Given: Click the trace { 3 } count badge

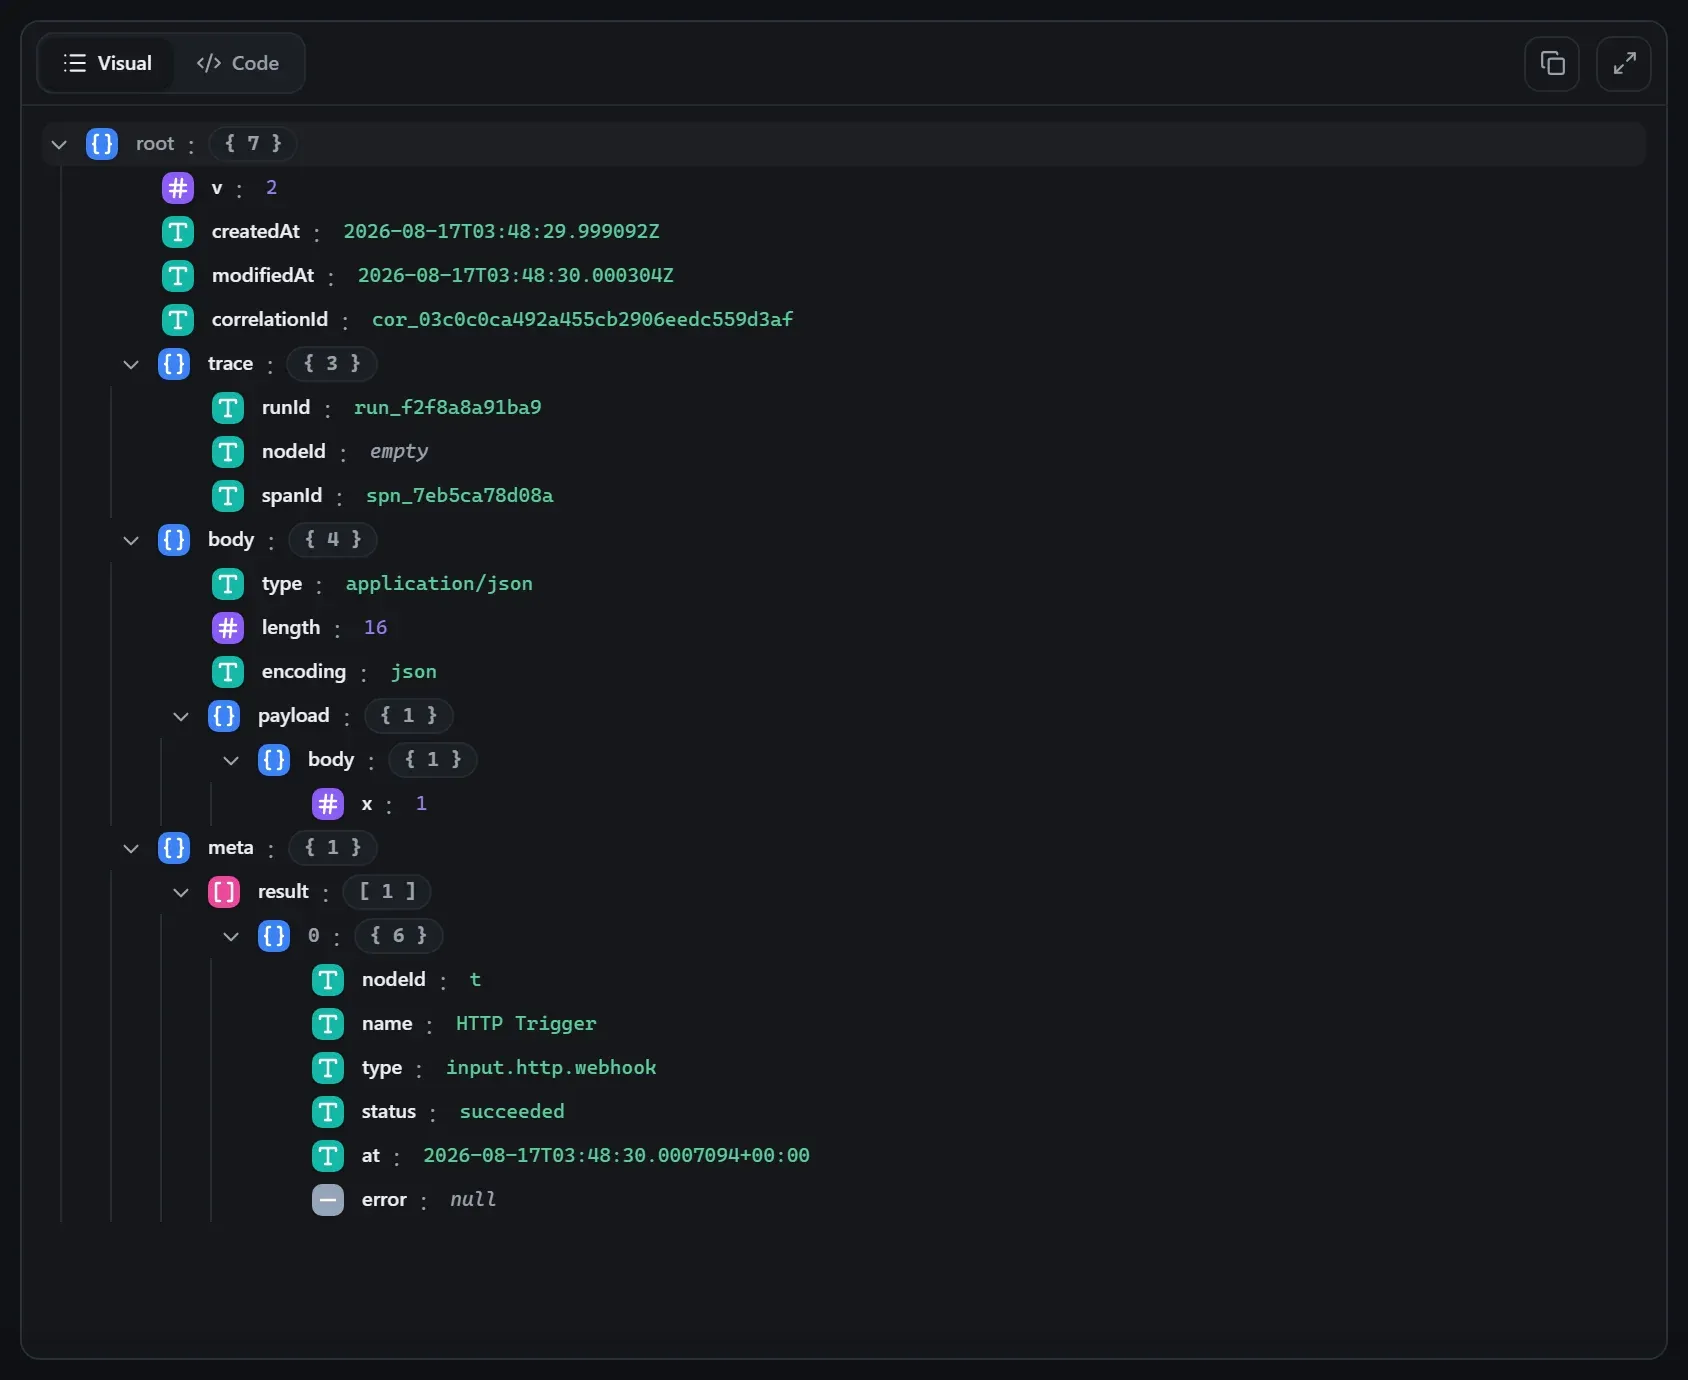Looking at the screenshot, I should click(332, 364).
